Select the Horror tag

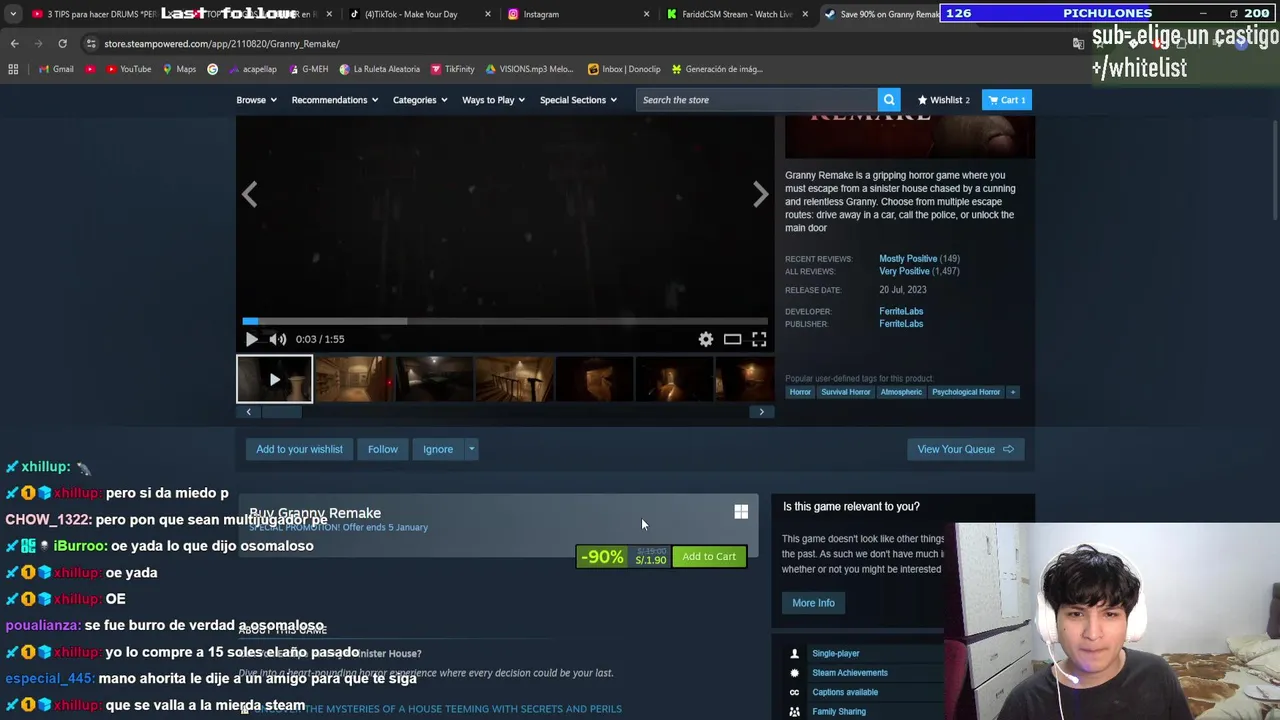click(800, 392)
